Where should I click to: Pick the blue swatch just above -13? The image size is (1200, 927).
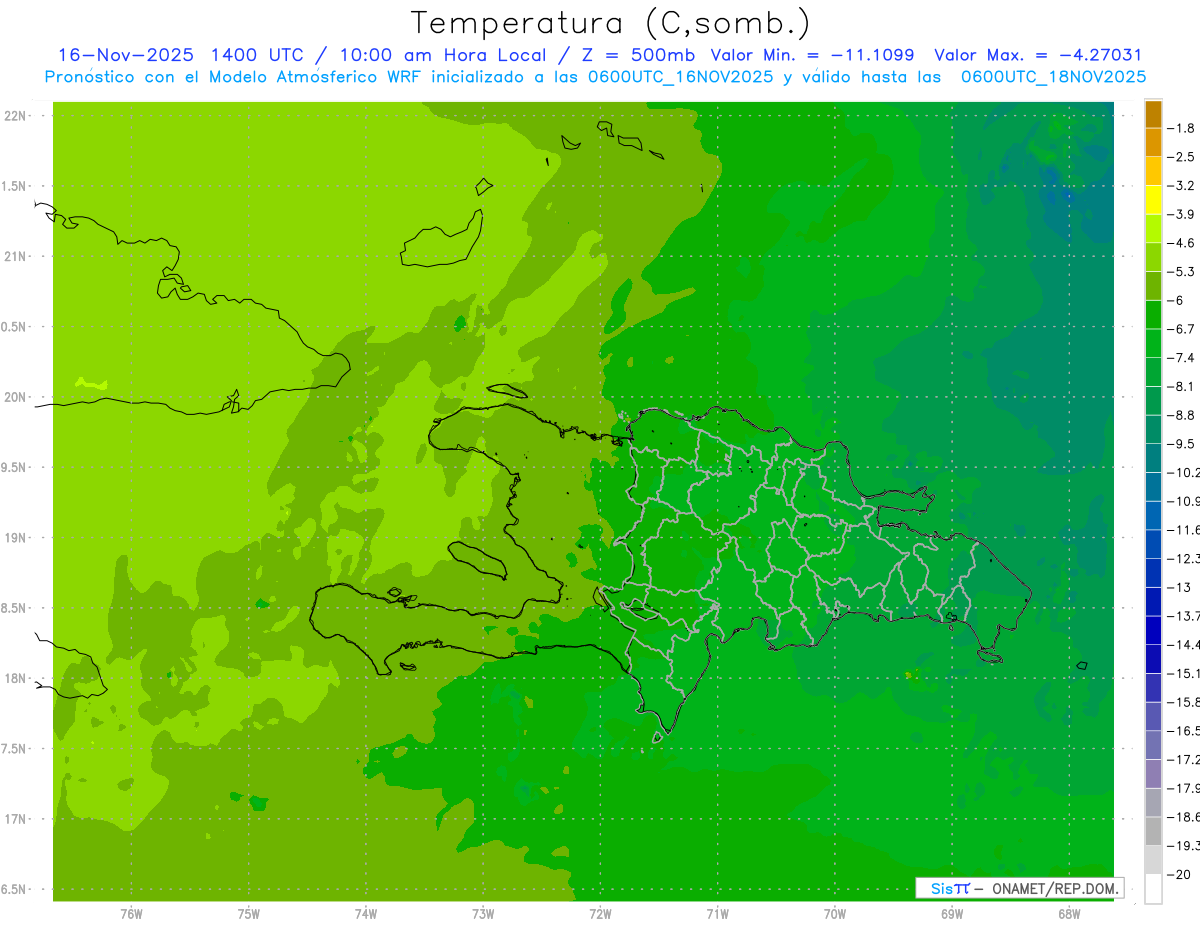coord(1153,573)
